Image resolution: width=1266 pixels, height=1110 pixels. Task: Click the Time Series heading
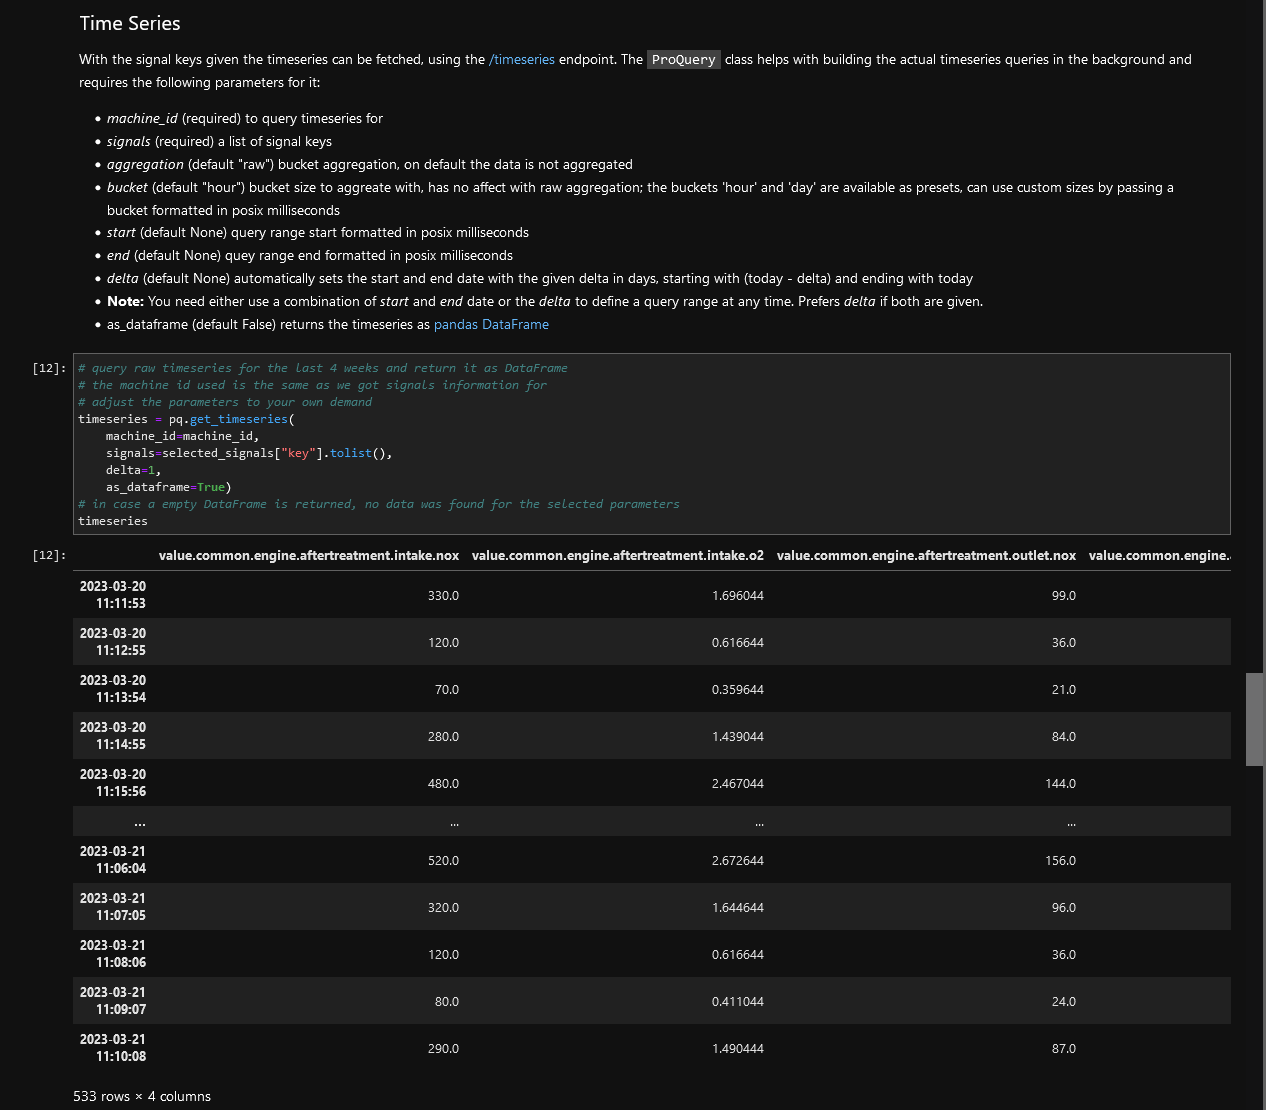click(x=130, y=24)
